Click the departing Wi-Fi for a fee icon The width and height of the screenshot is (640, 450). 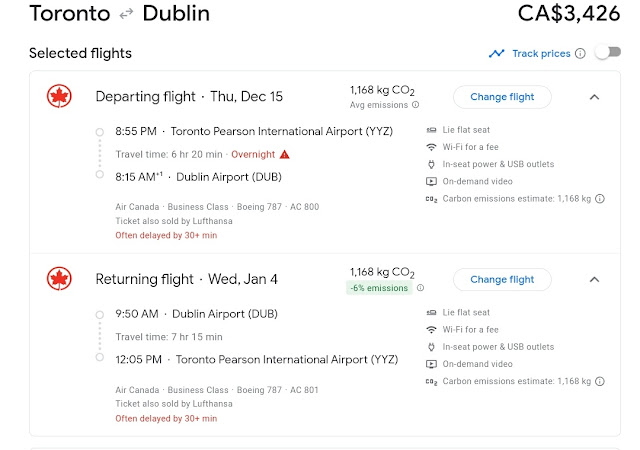click(431, 147)
